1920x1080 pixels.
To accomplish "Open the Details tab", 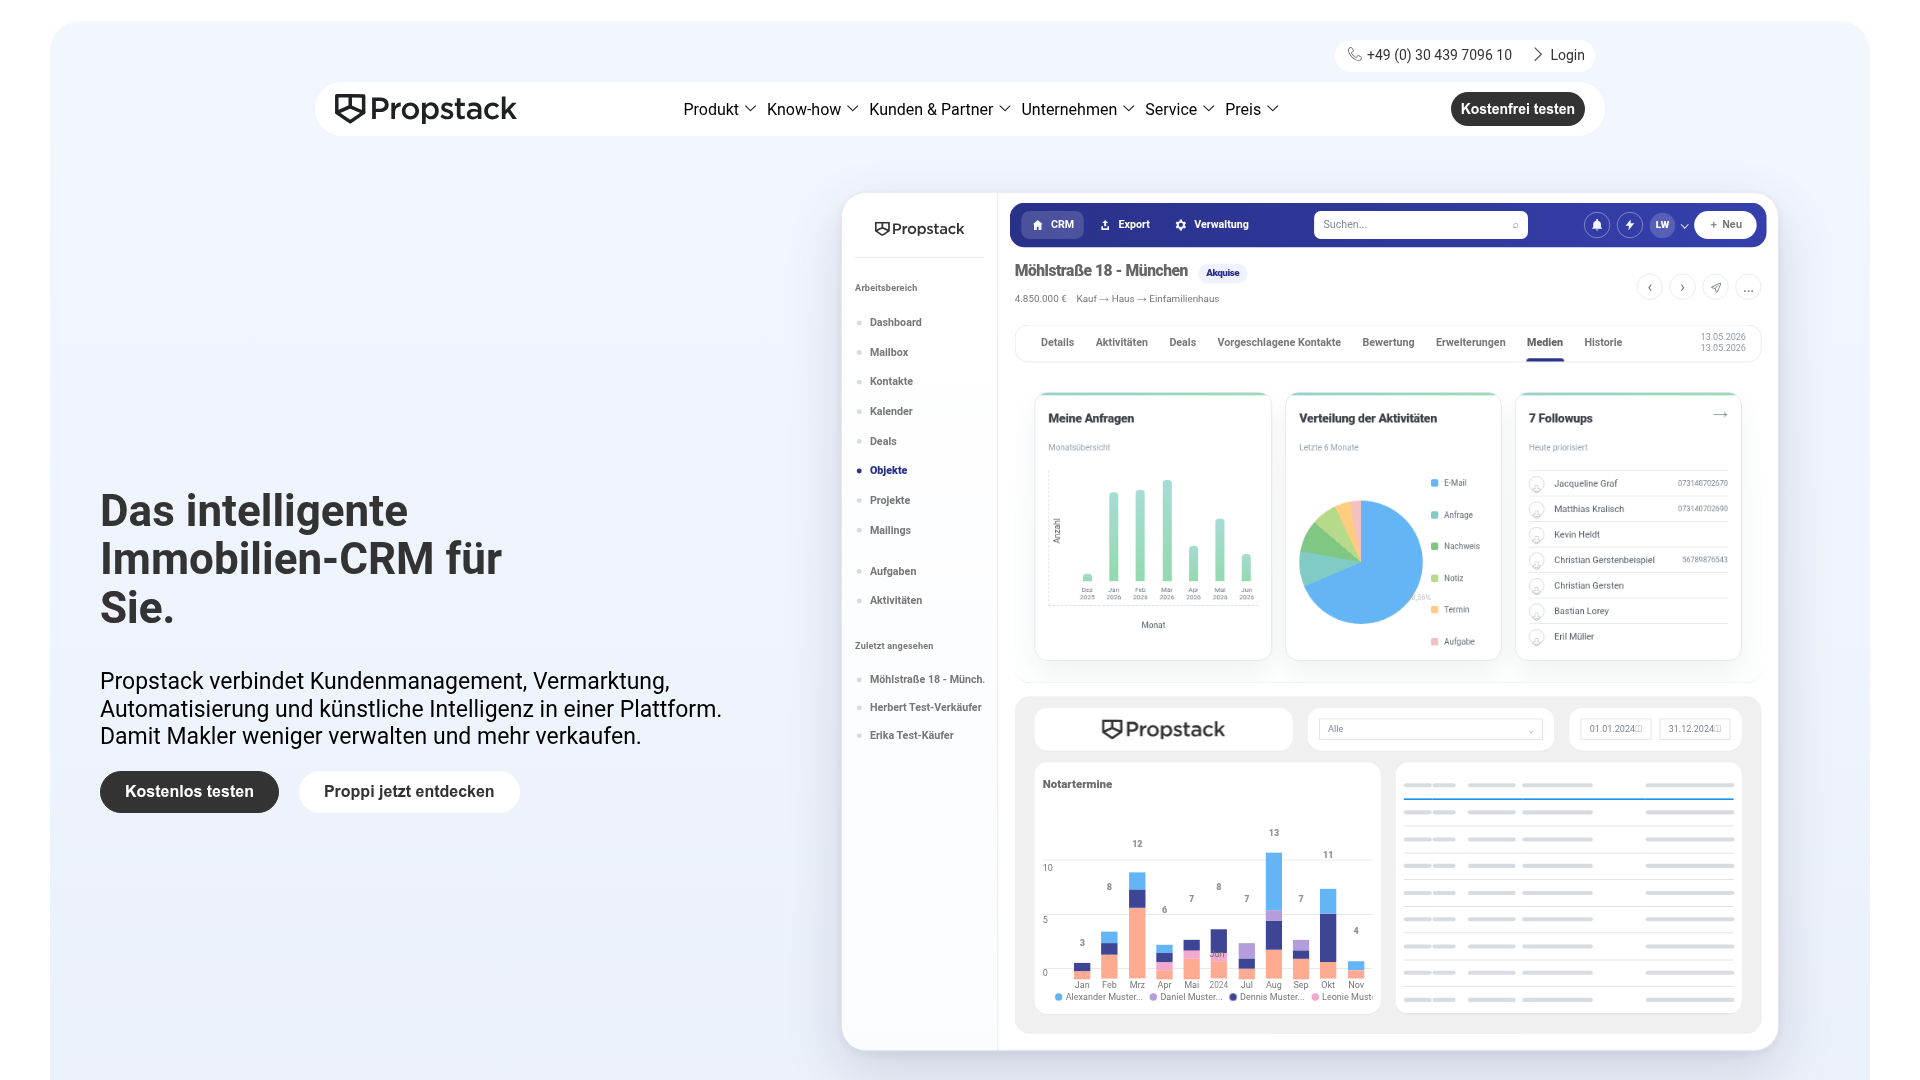I will (x=1057, y=342).
